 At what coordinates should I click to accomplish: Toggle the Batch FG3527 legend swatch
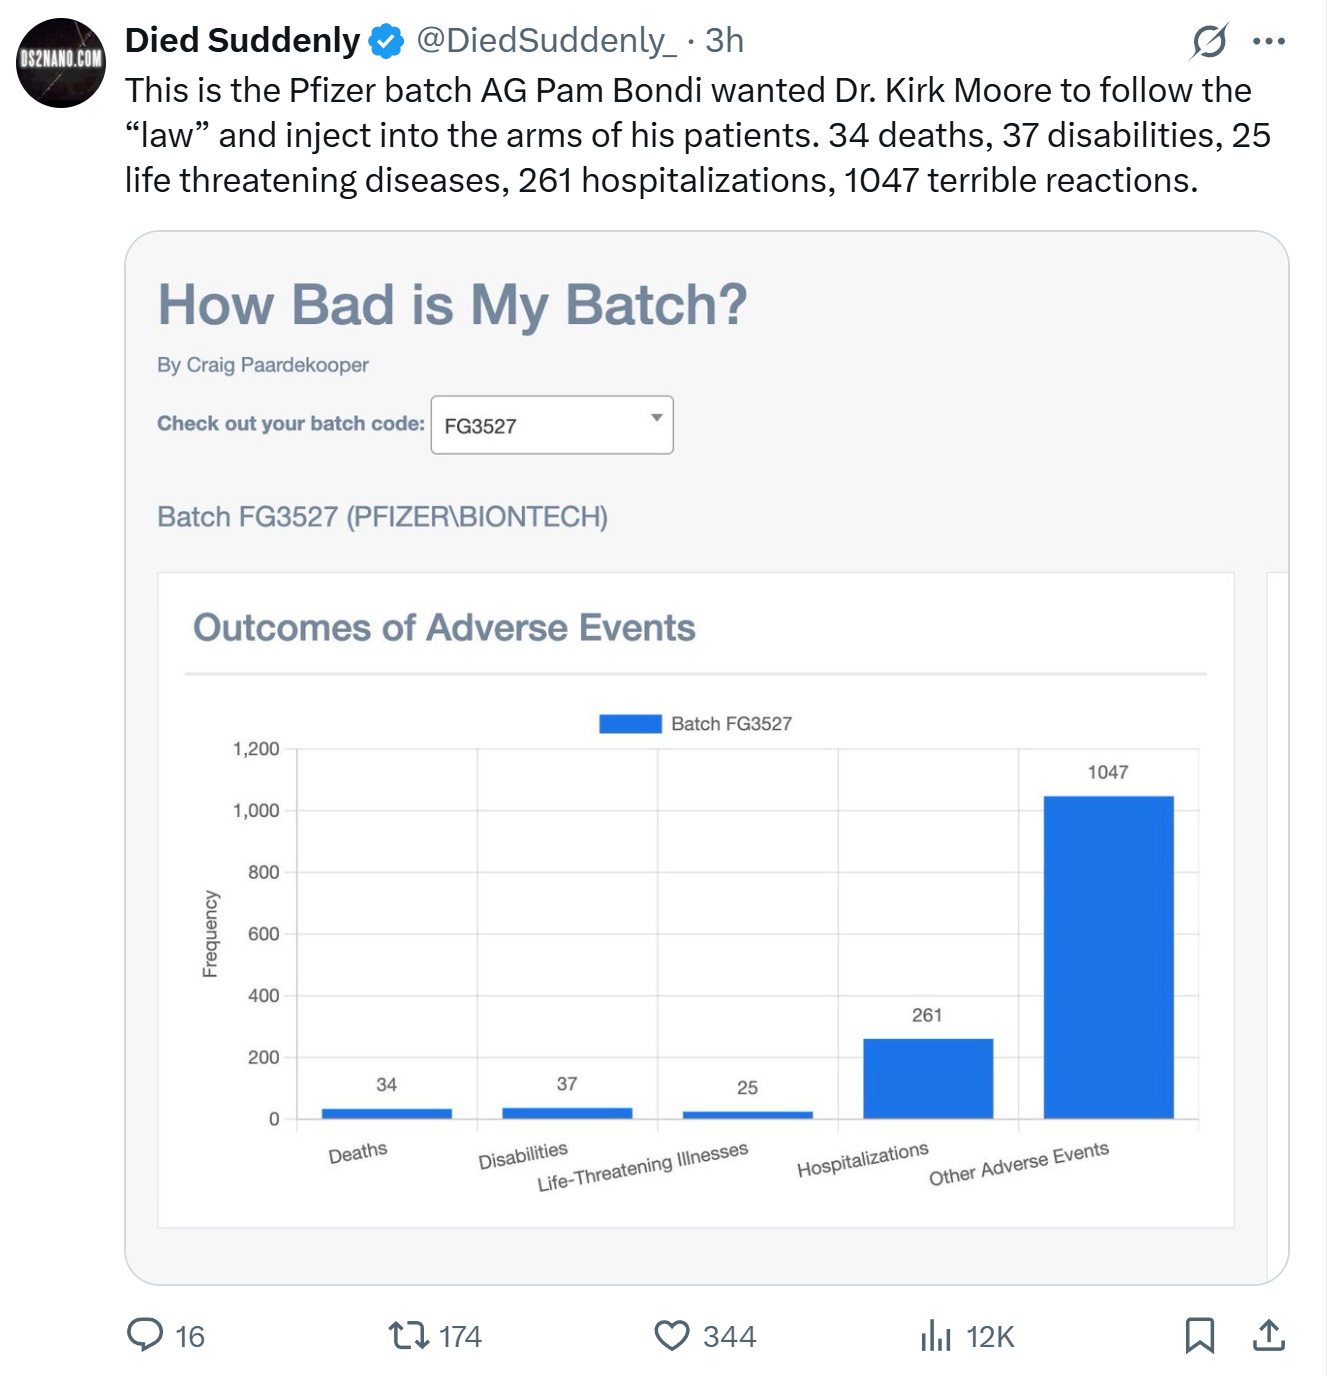[x=630, y=724]
